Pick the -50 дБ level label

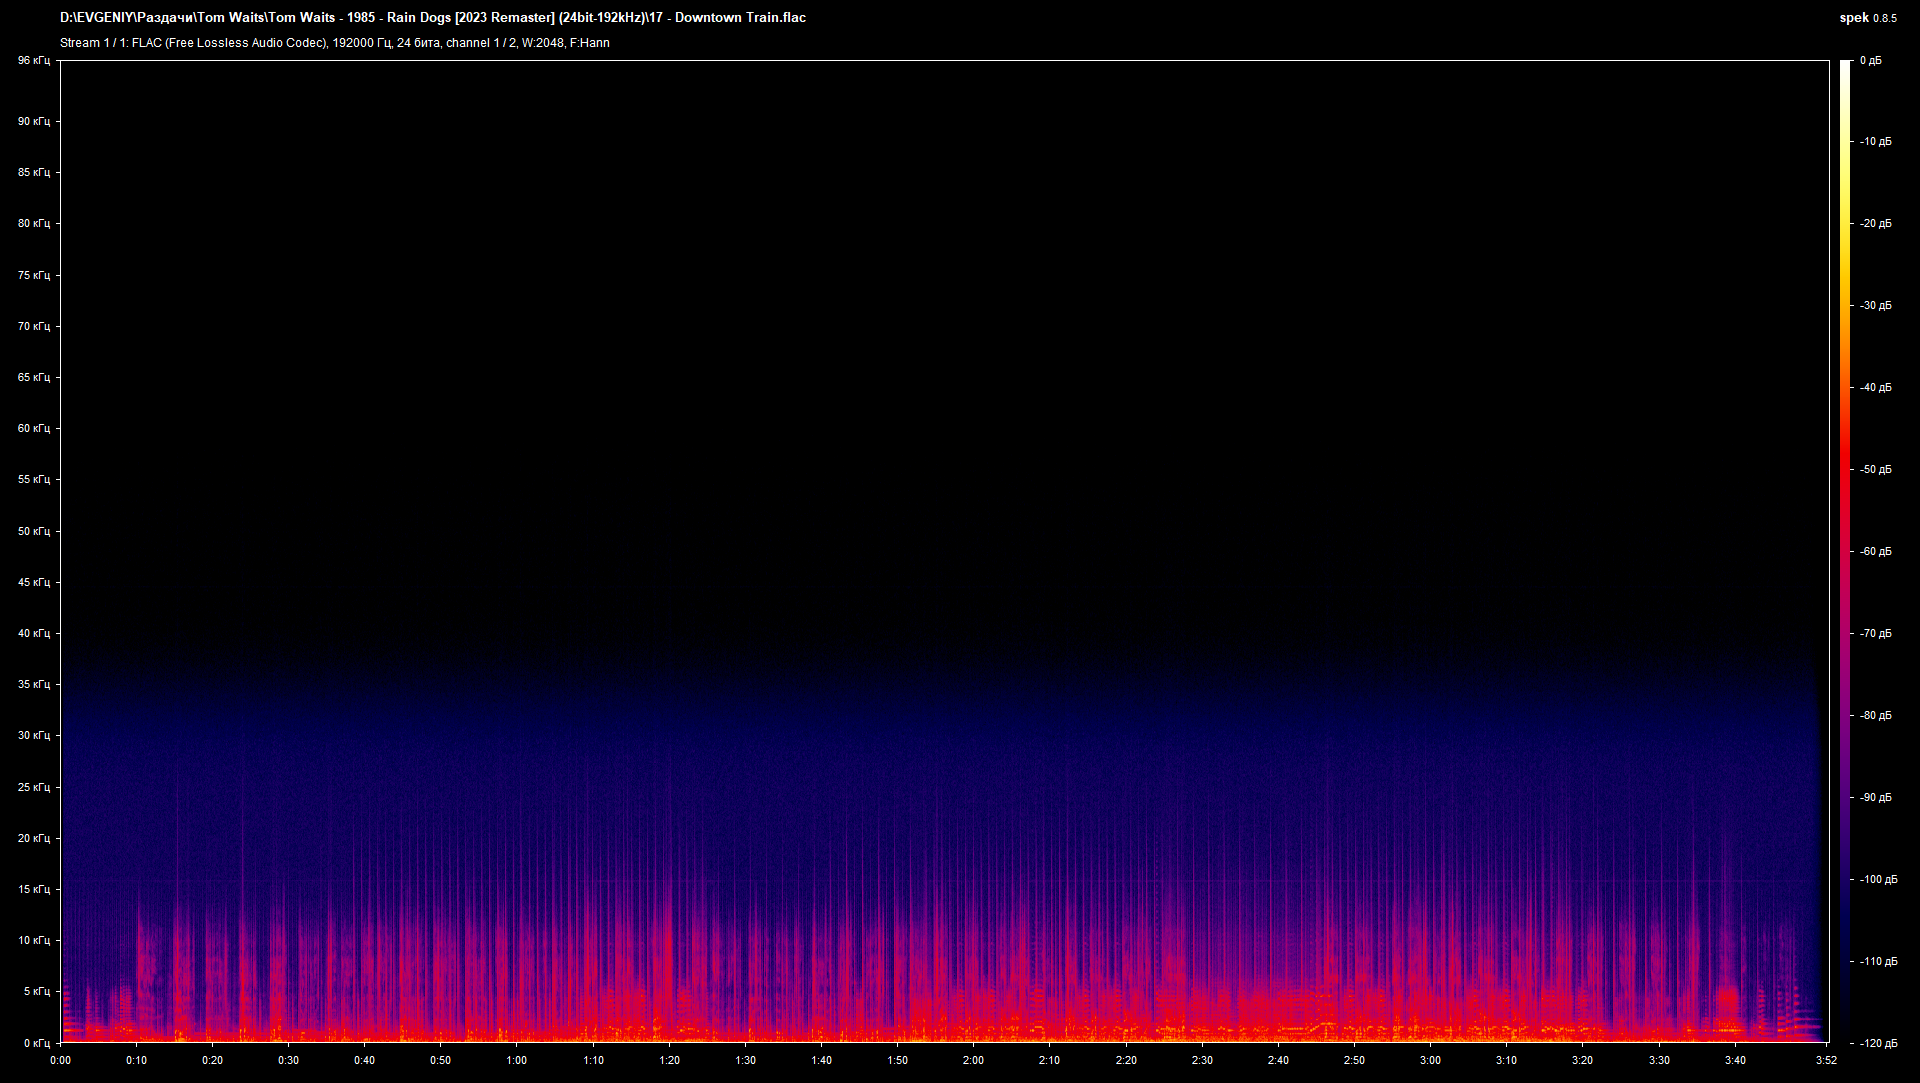1876,470
